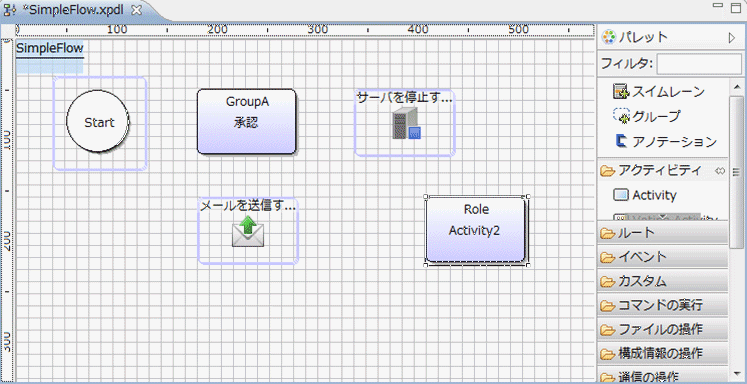
Task: Expand the ファイルの操作 drawer
Action: coord(662,329)
